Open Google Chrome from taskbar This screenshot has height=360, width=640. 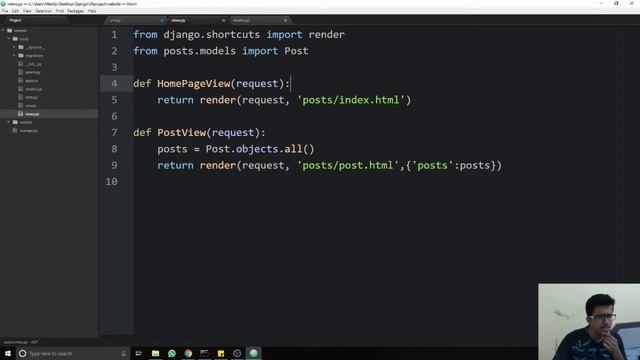pyautogui.click(x=188, y=353)
